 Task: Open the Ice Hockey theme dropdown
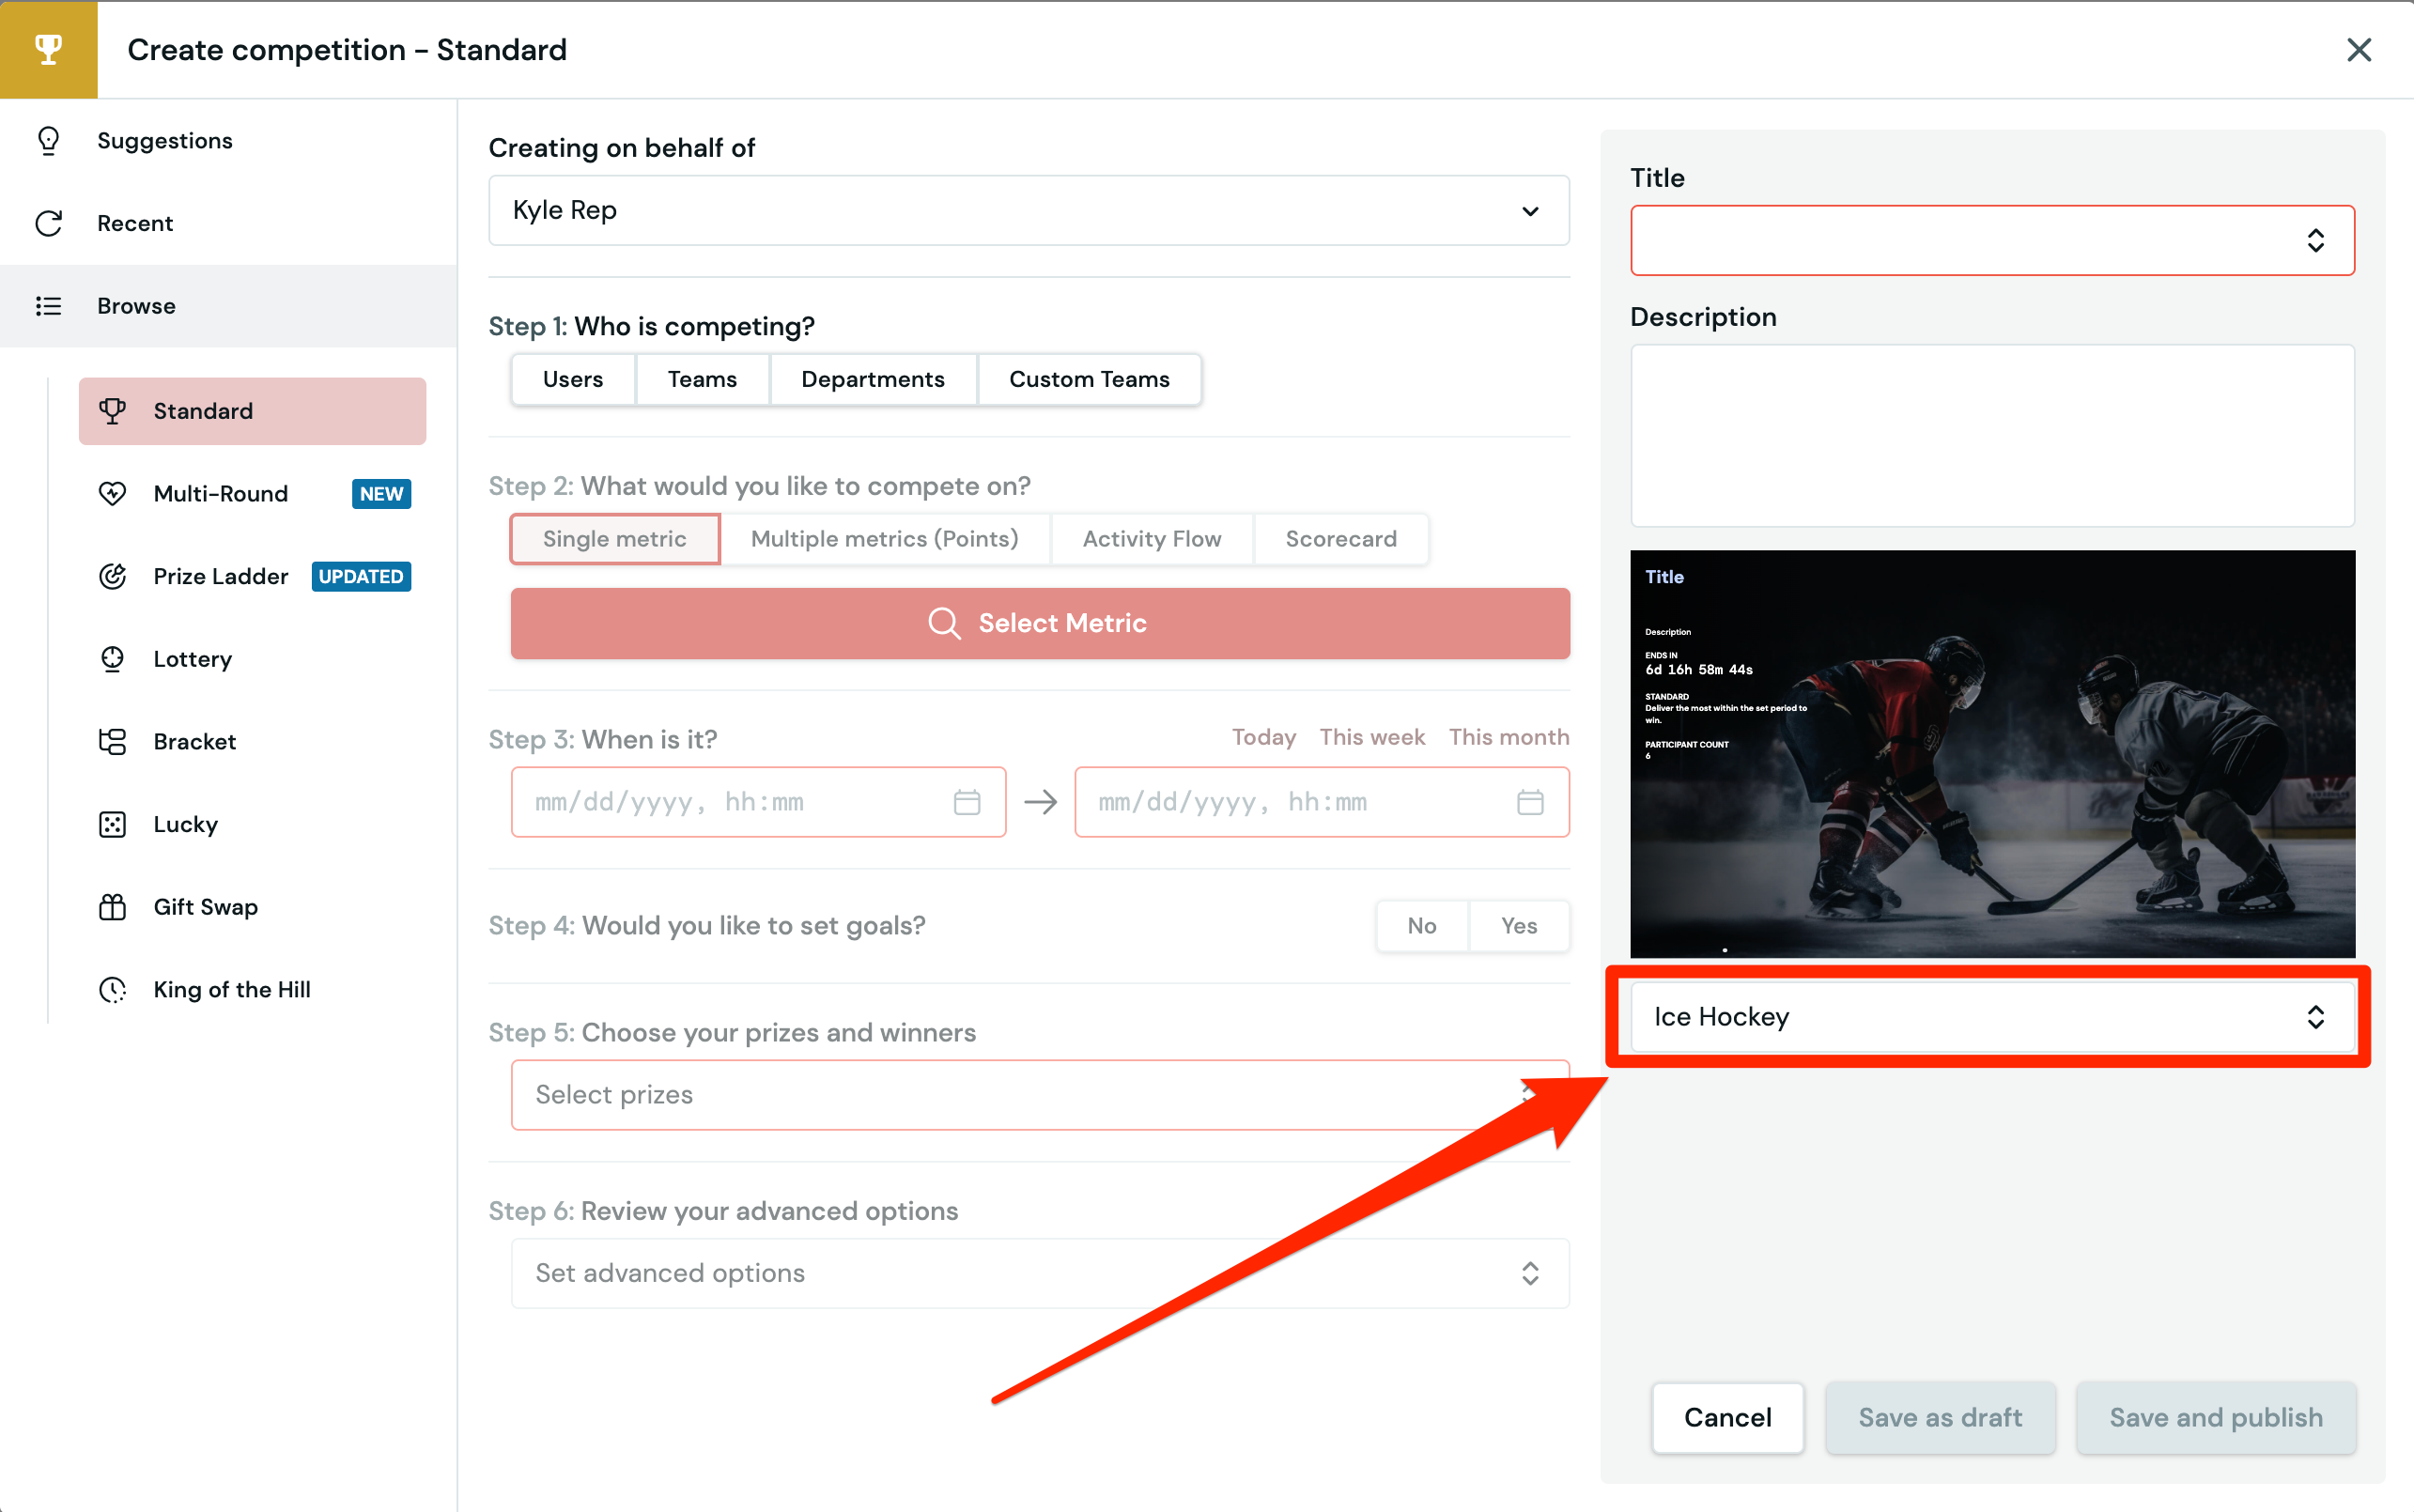[1991, 1017]
